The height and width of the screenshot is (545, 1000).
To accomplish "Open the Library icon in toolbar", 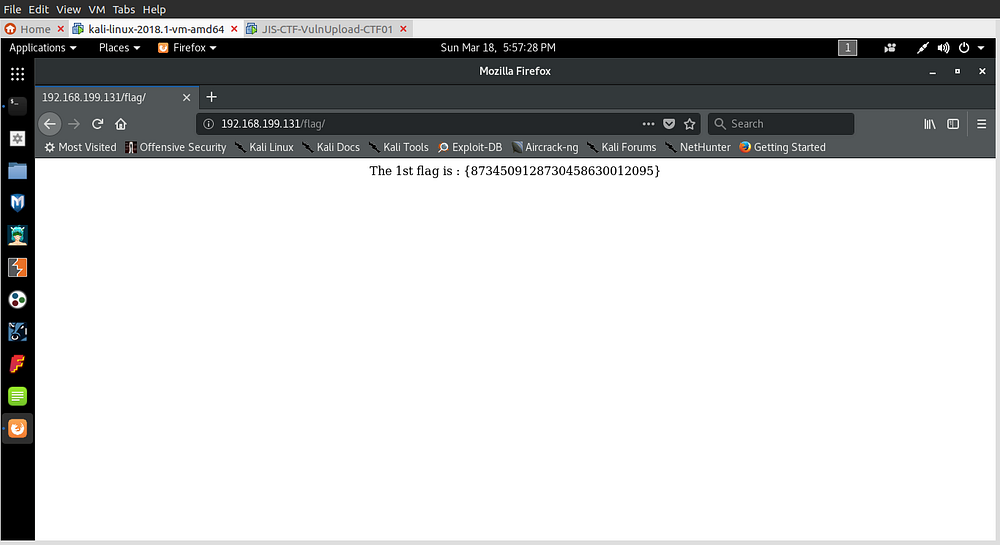I will (929, 124).
